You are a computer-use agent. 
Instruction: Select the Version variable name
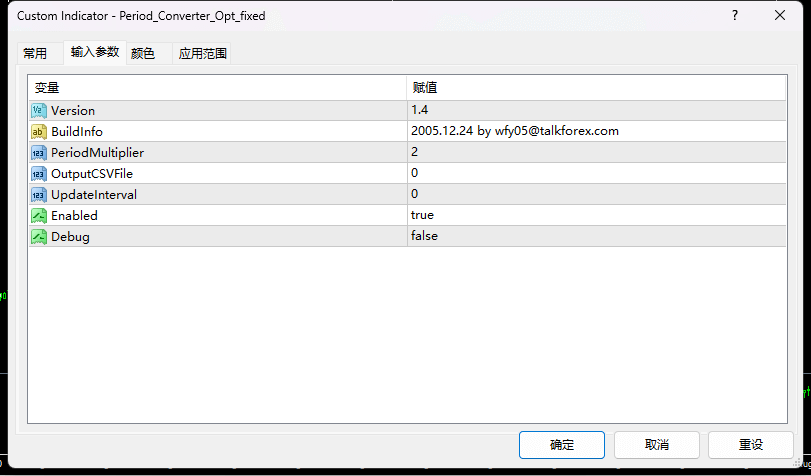point(73,111)
